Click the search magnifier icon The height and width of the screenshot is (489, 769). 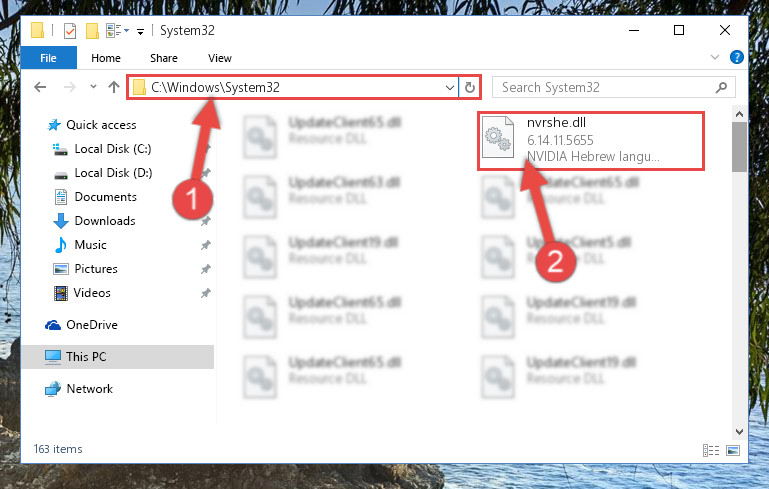[x=721, y=87]
